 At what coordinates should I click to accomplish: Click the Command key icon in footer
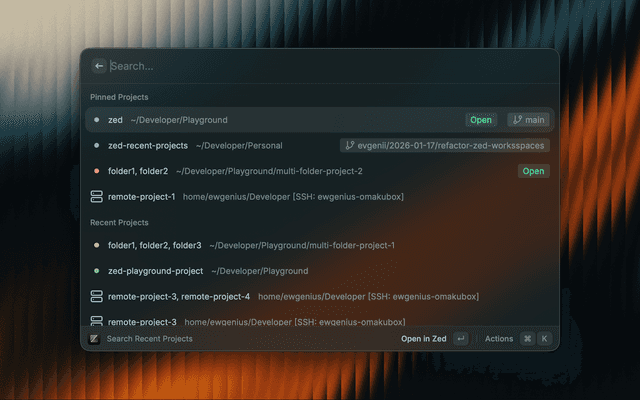527,339
